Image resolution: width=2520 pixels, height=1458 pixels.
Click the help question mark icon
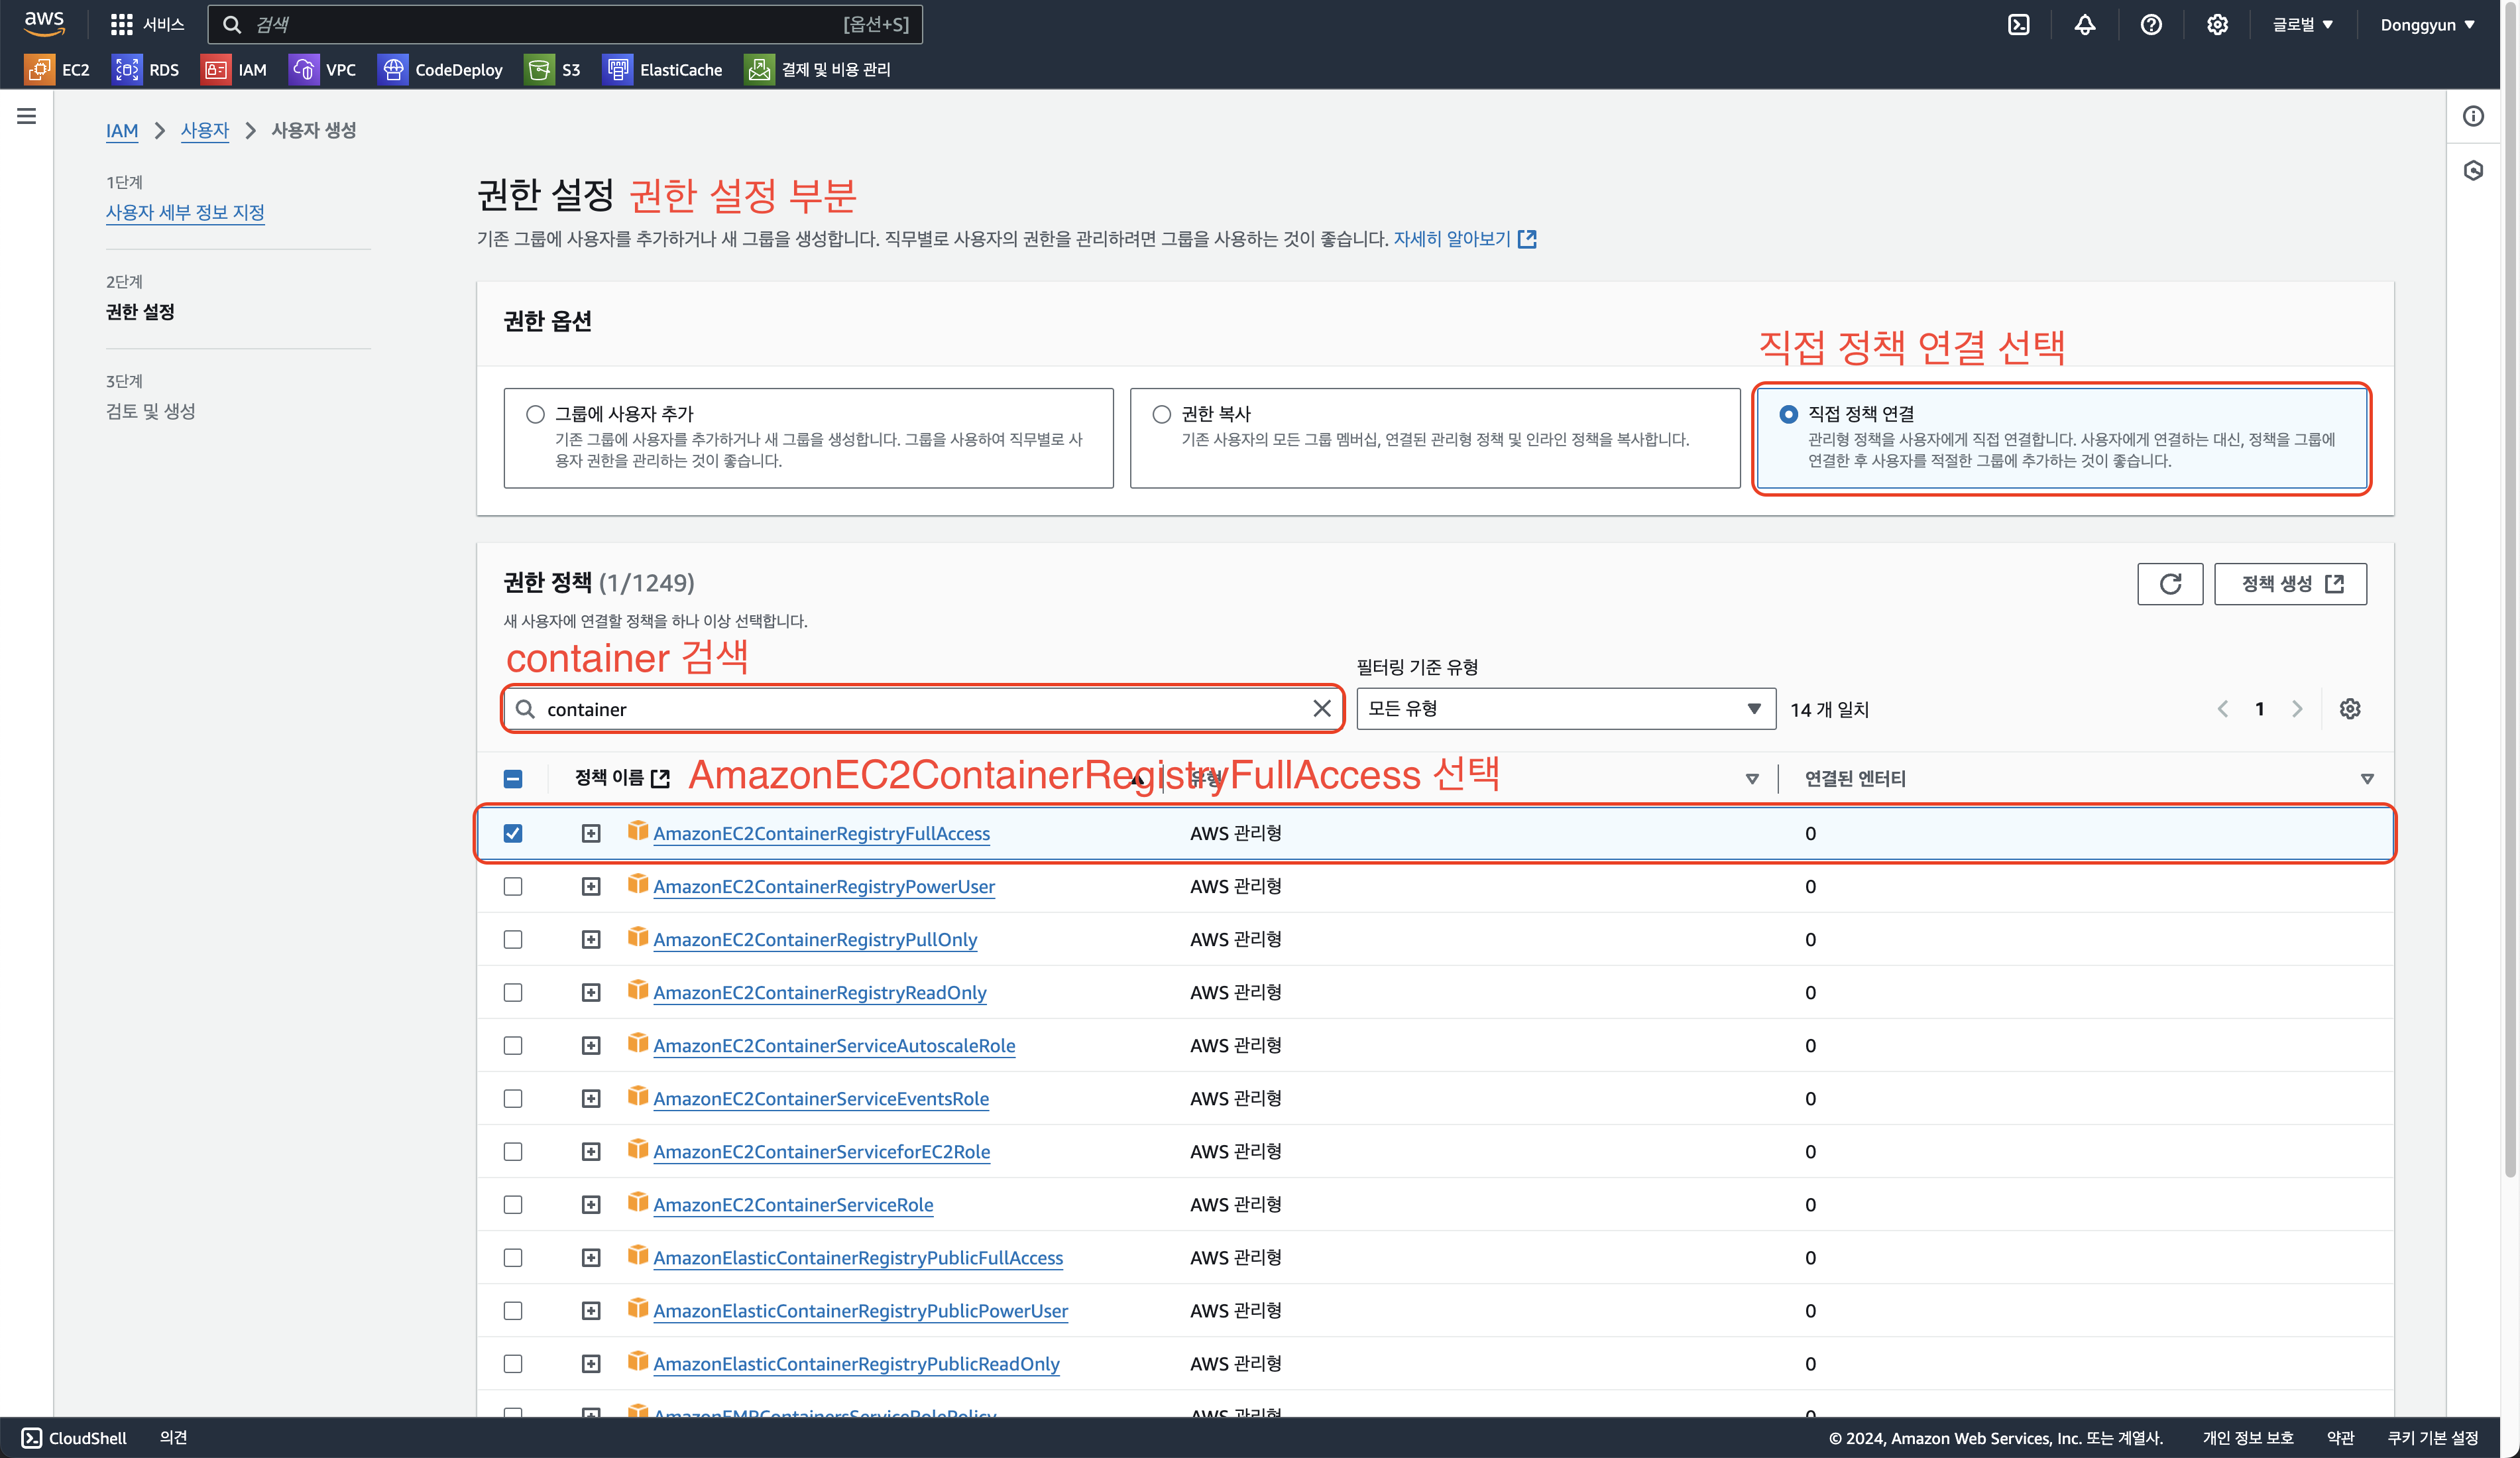click(x=2150, y=25)
